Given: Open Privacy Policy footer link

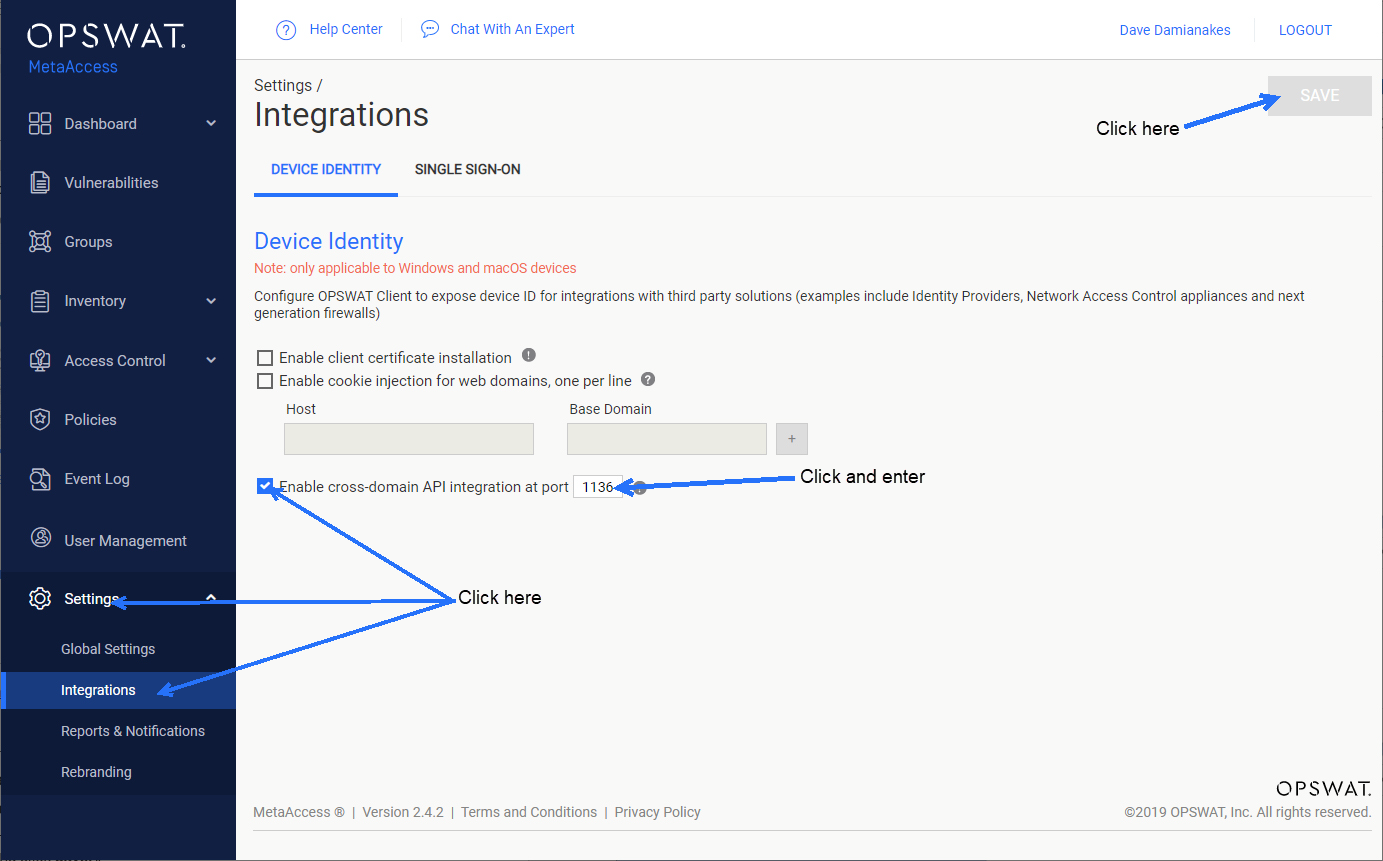Looking at the screenshot, I should 657,812.
